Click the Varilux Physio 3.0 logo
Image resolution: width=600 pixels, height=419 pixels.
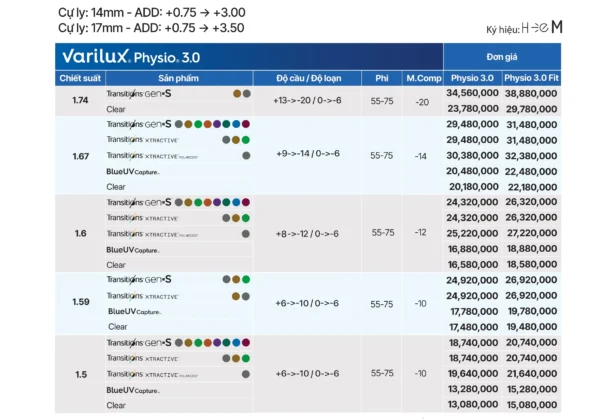point(131,57)
